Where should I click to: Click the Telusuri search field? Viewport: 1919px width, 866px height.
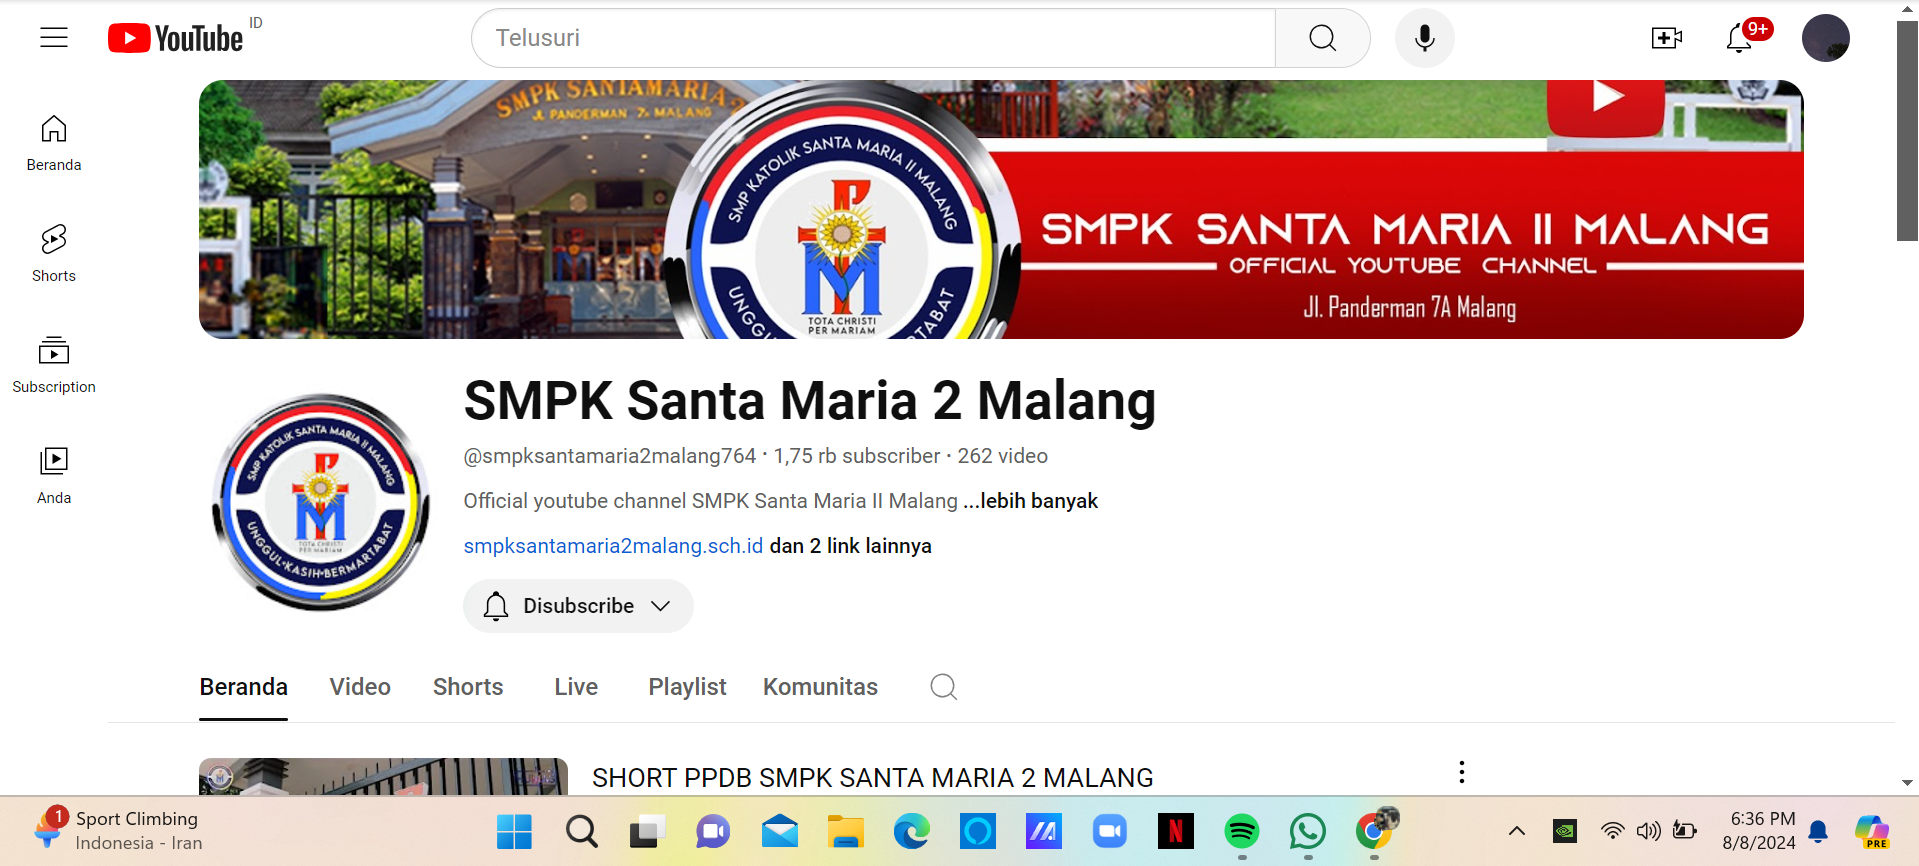873,38
